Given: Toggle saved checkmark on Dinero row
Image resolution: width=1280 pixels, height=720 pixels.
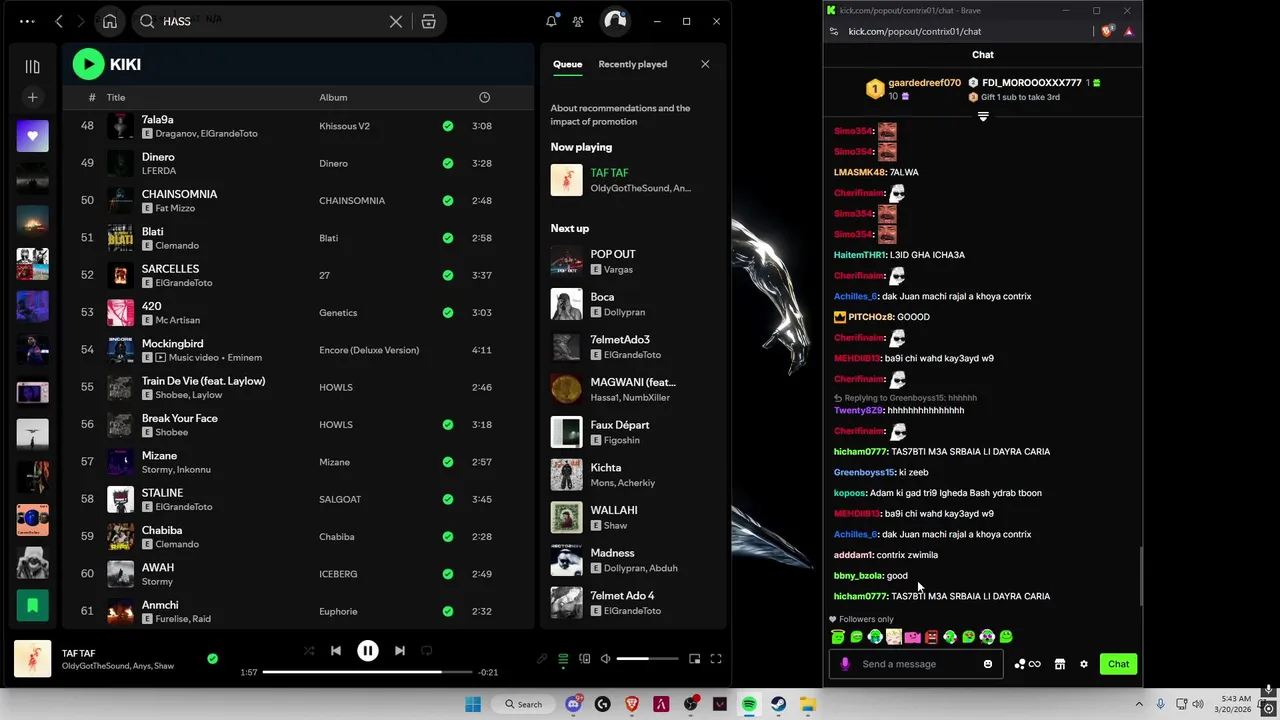Looking at the screenshot, I should (448, 163).
